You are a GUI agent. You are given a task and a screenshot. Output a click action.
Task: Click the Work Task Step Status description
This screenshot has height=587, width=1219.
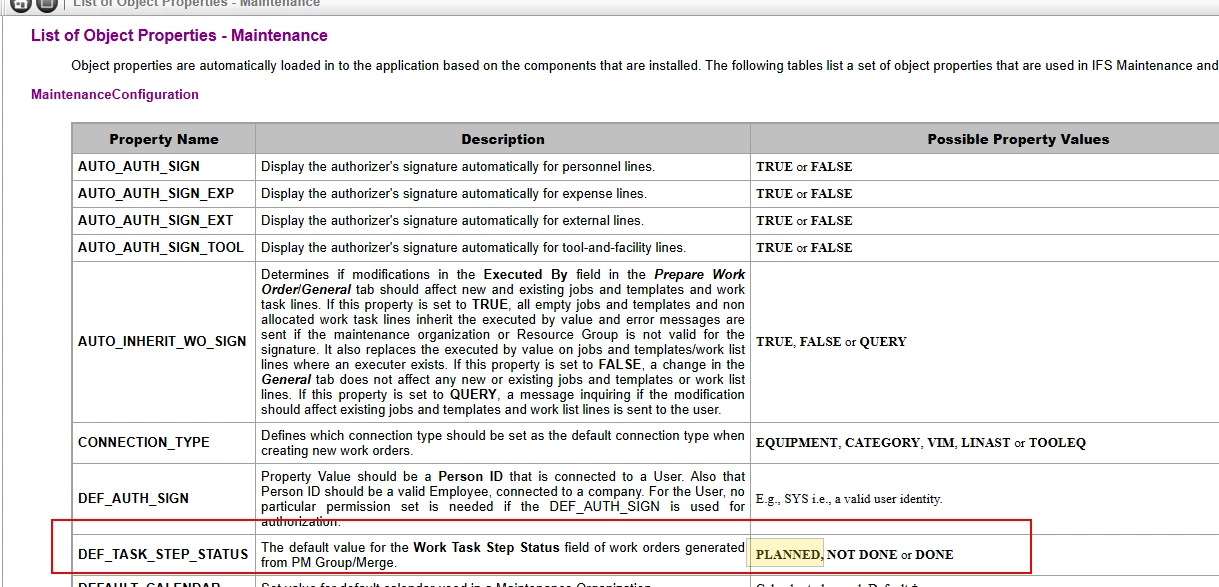(x=503, y=555)
